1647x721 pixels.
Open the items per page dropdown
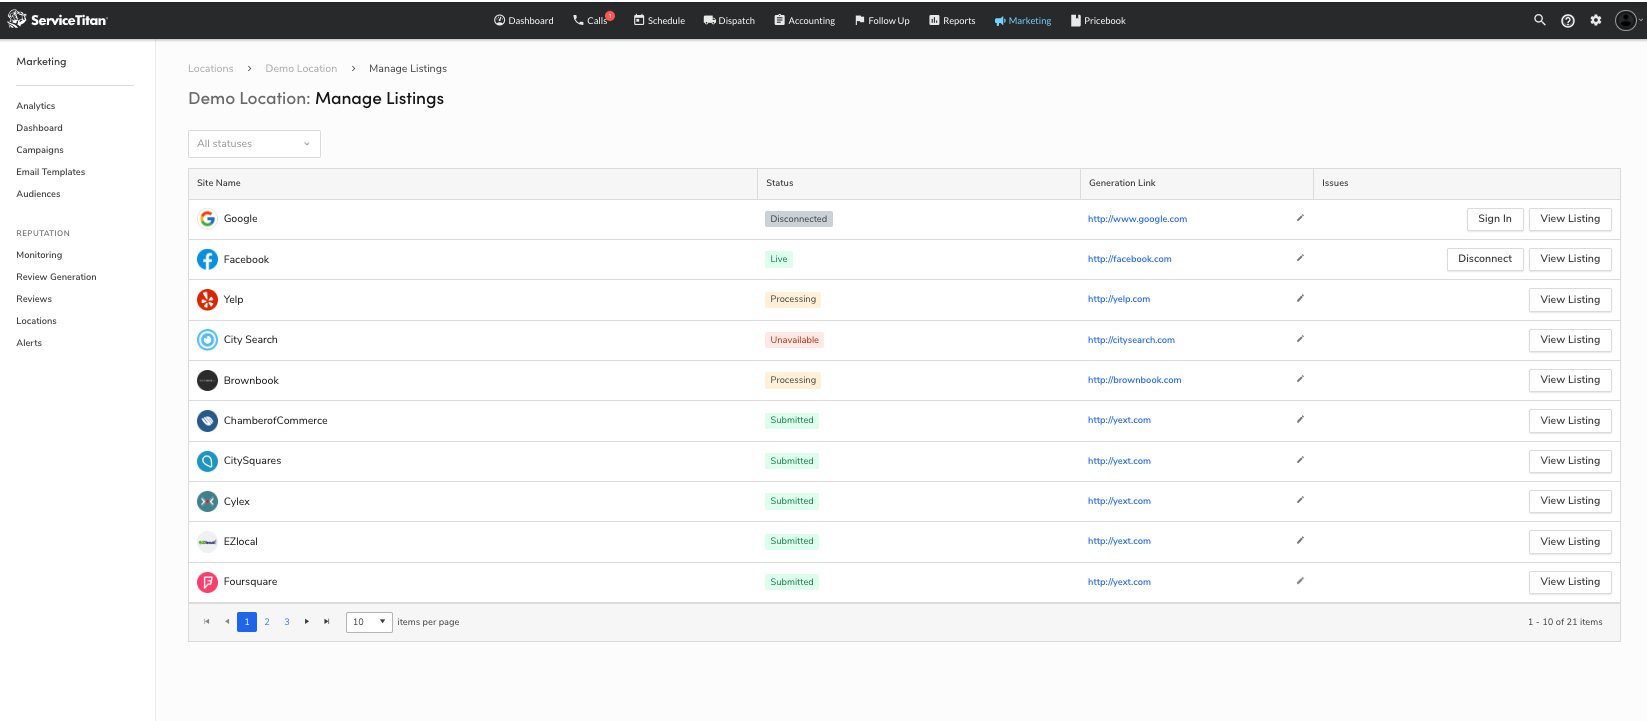click(x=369, y=622)
